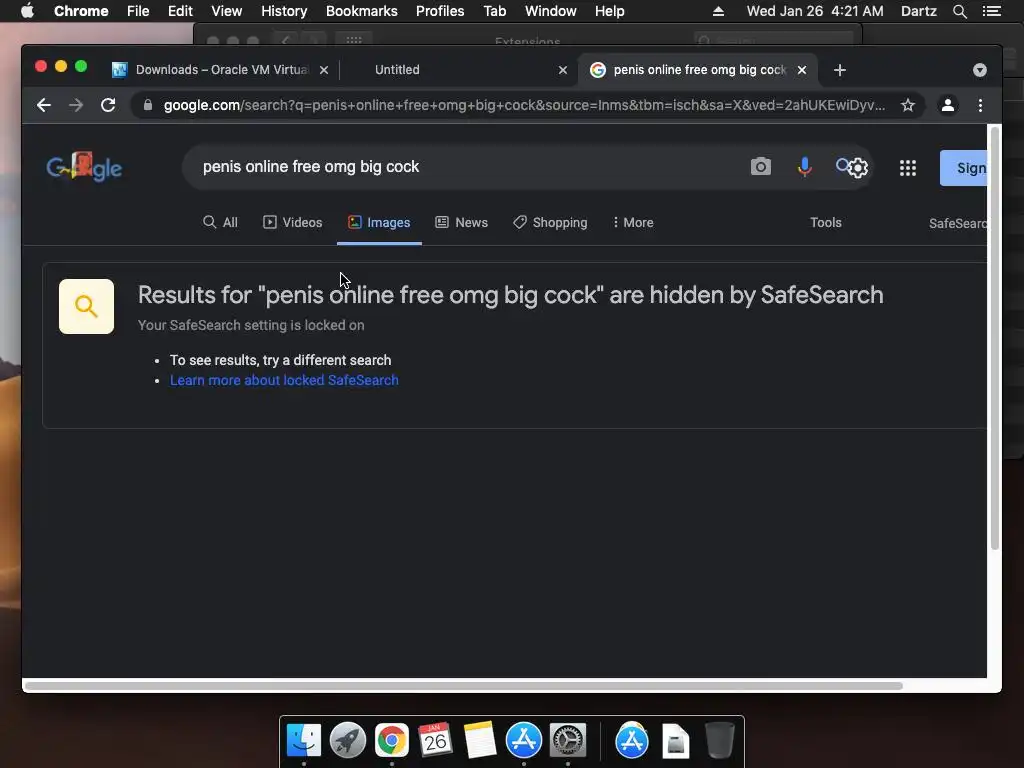Open the SafeSearch setting
1024x768 pixels.
957,223
